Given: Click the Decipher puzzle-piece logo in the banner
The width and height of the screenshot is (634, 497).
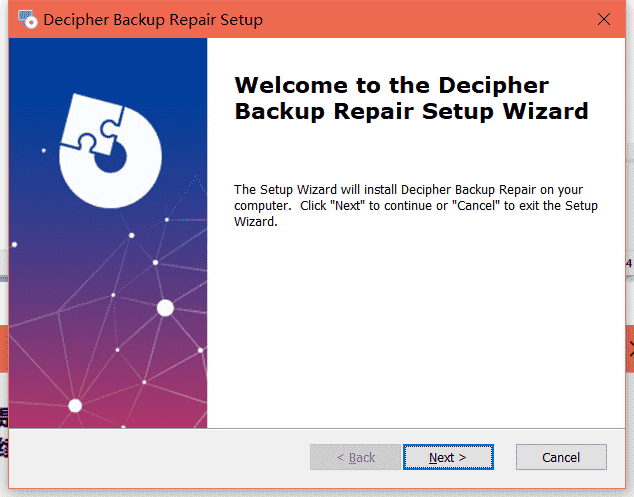Looking at the screenshot, I should 111,151.
